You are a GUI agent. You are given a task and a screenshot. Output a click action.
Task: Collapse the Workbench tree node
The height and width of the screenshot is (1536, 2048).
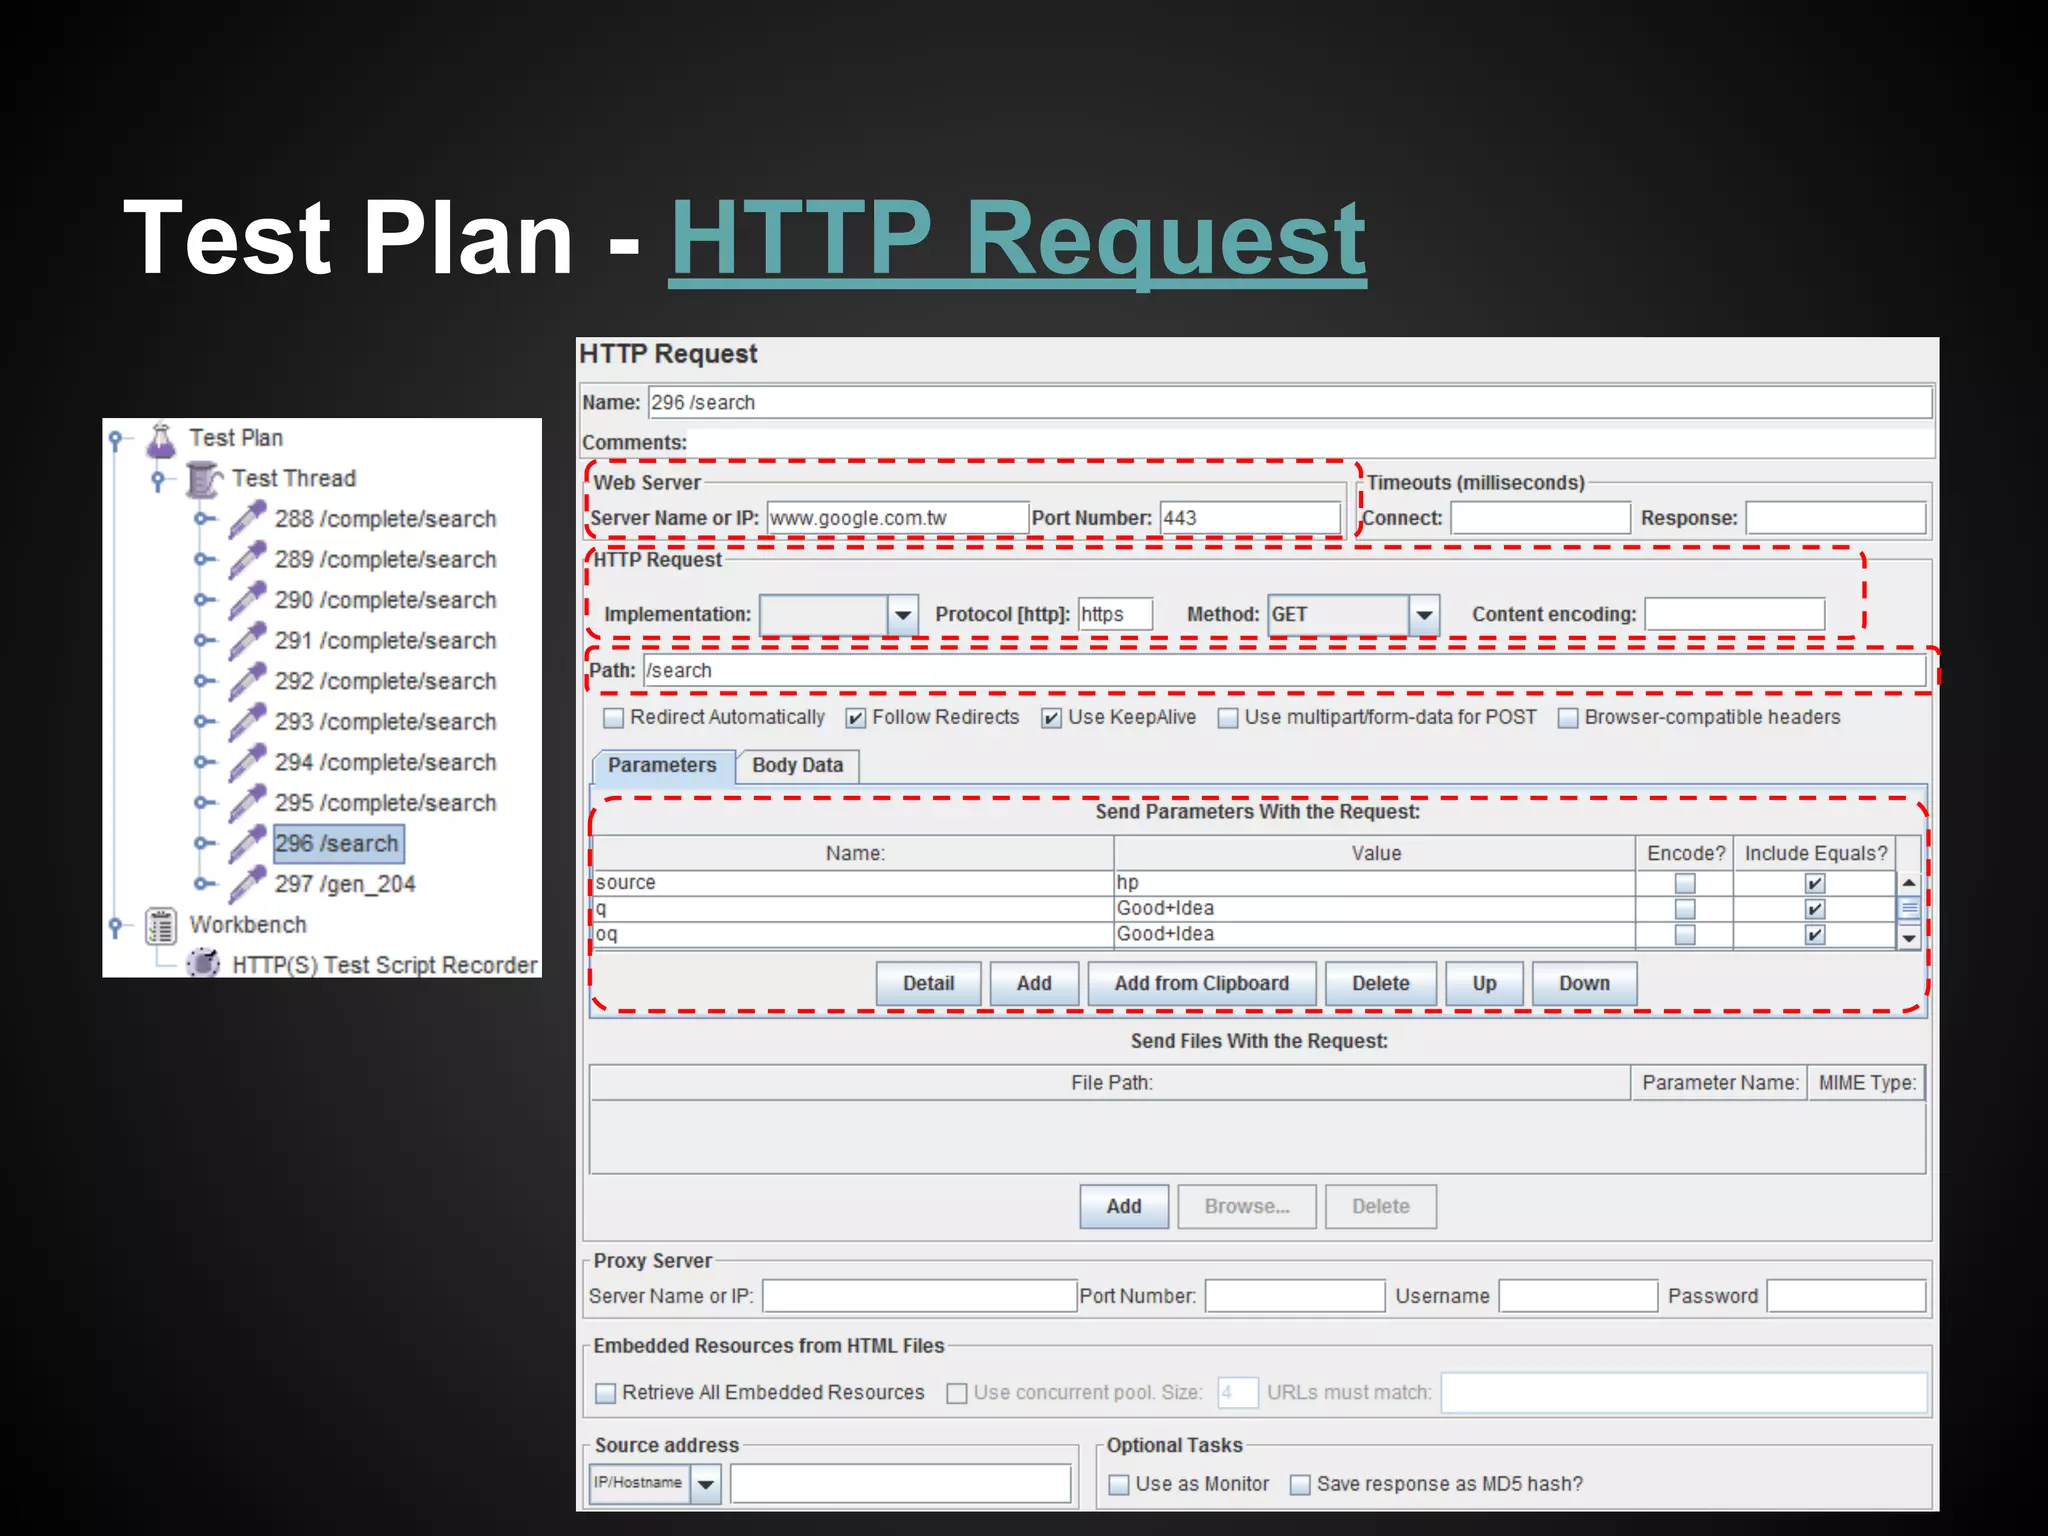pos(116,926)
